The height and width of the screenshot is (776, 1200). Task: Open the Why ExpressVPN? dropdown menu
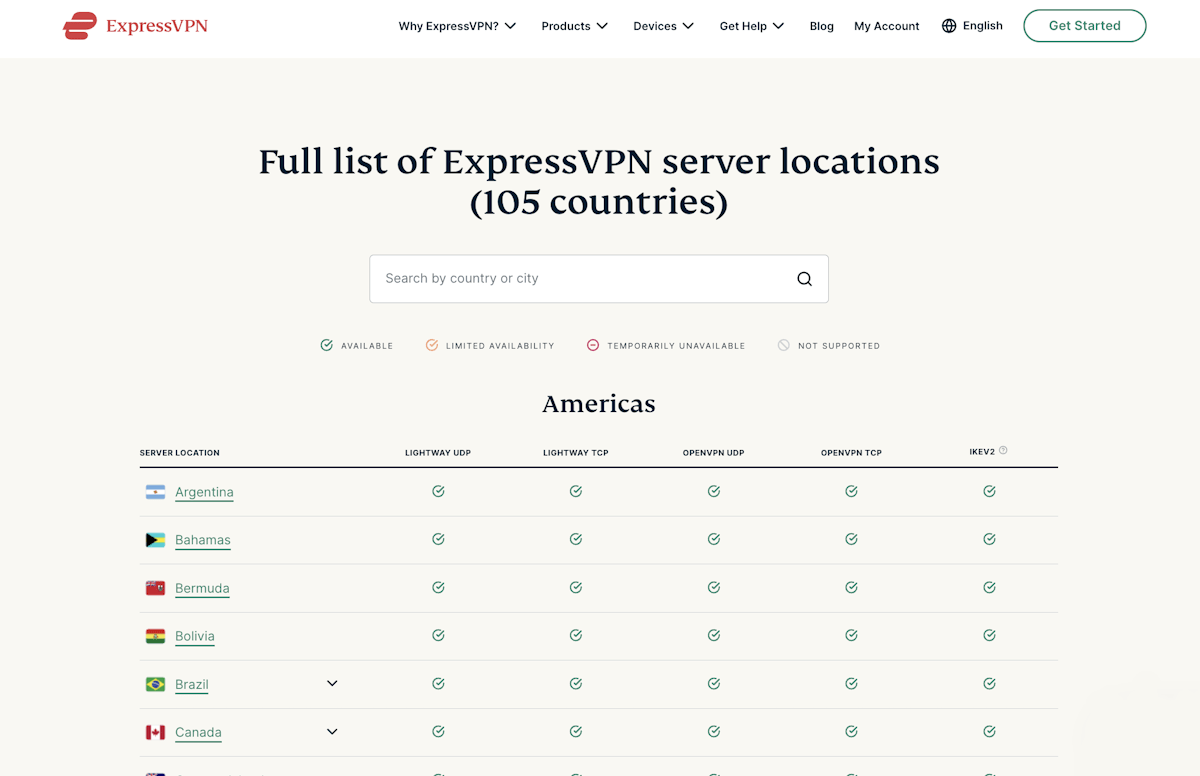point(457,26)
